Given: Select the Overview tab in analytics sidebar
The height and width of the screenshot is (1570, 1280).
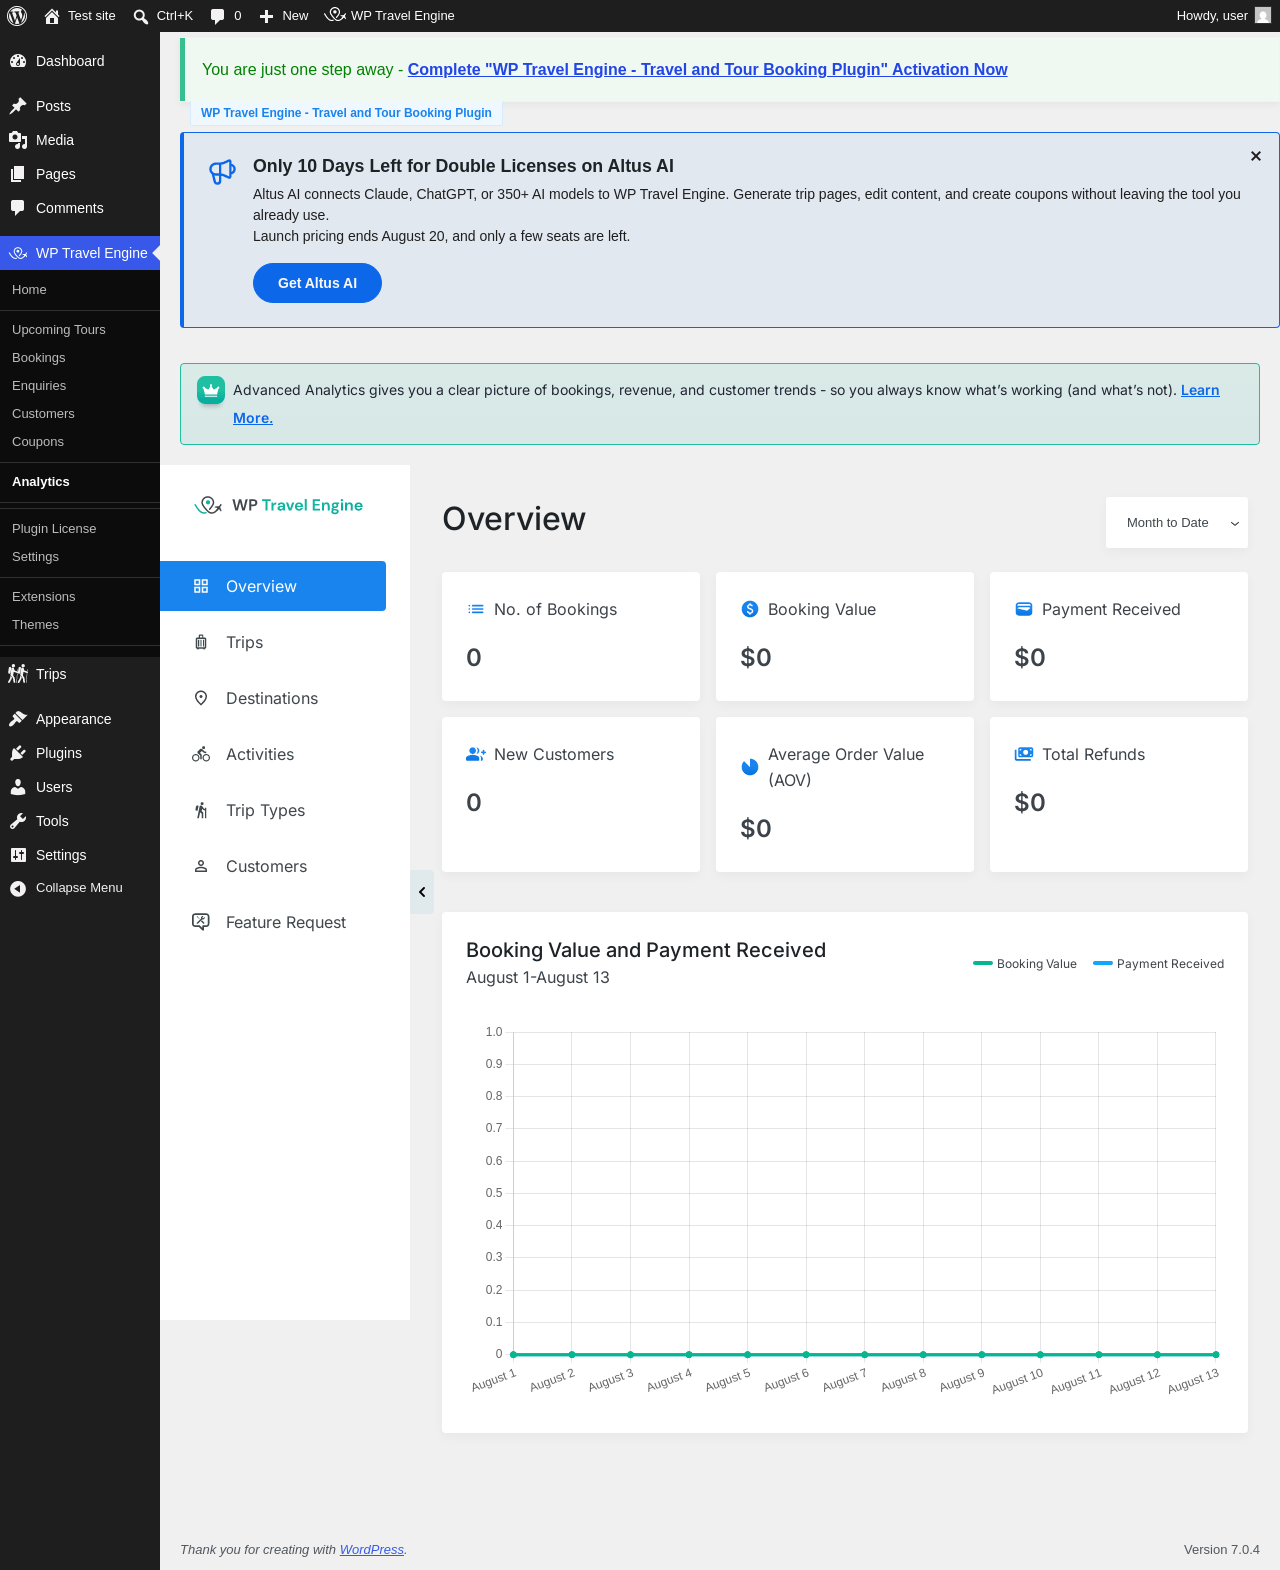Looking at the screenshot, I should [273, 586].
